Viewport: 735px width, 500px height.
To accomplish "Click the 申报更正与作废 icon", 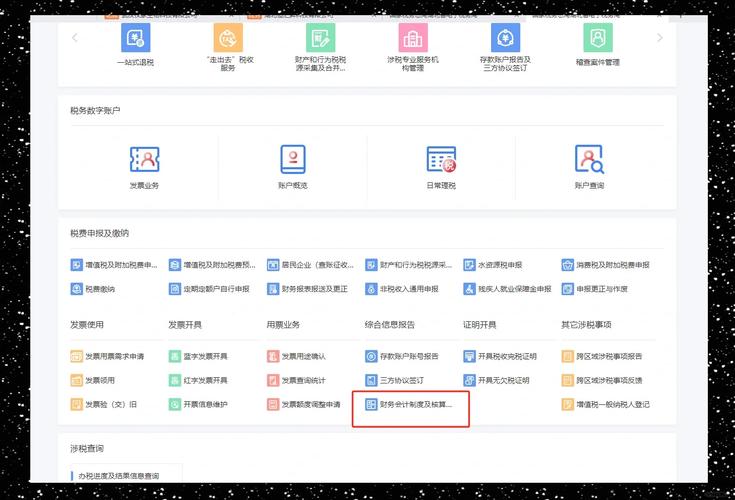I will tap(568, 289).
